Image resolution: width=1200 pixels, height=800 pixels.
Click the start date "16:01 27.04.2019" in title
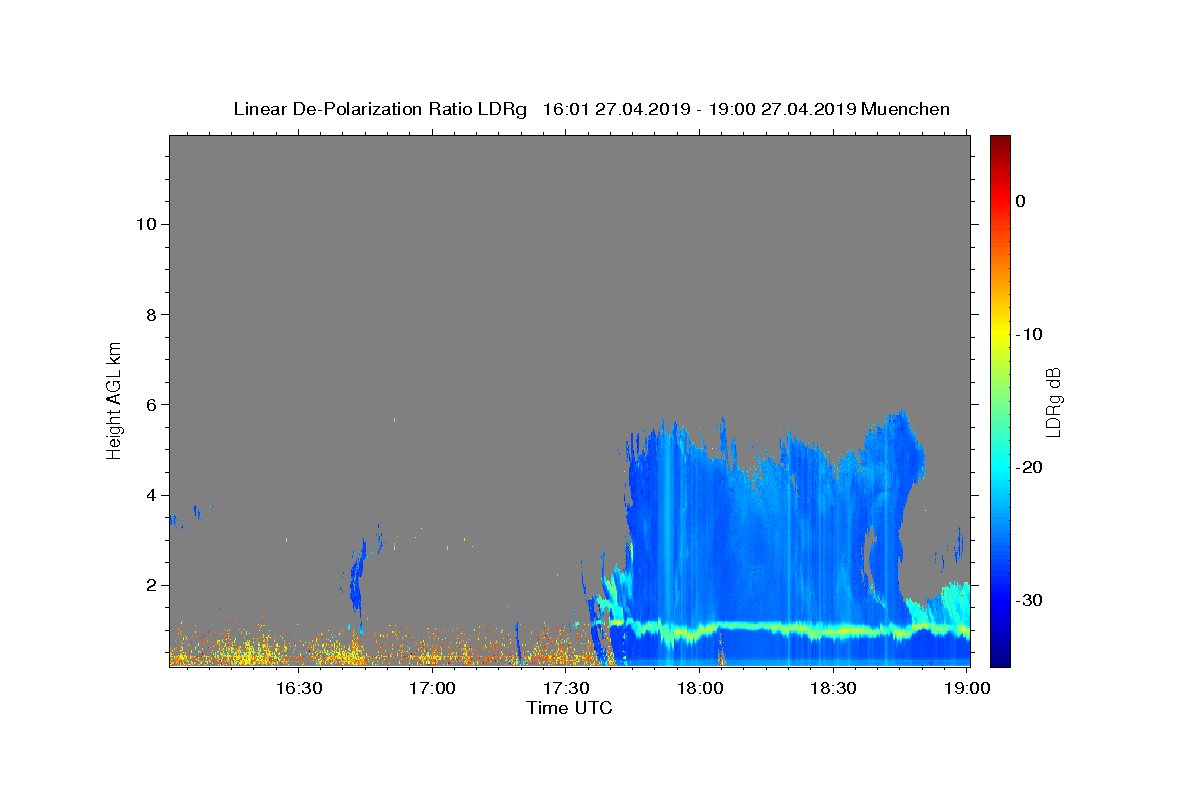616,109
